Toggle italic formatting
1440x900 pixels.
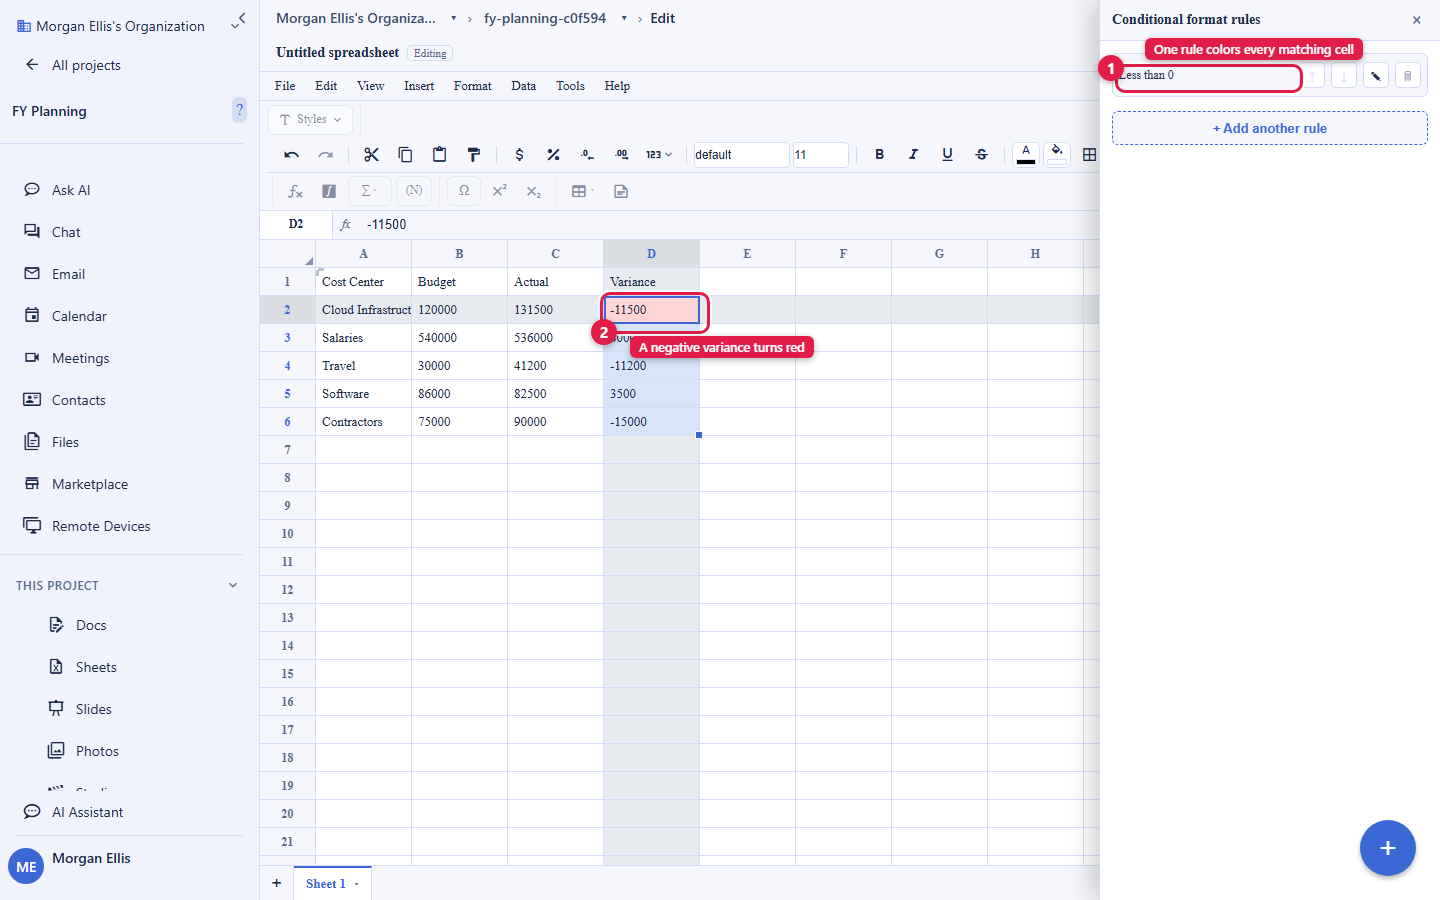click(x=913, y=155)
